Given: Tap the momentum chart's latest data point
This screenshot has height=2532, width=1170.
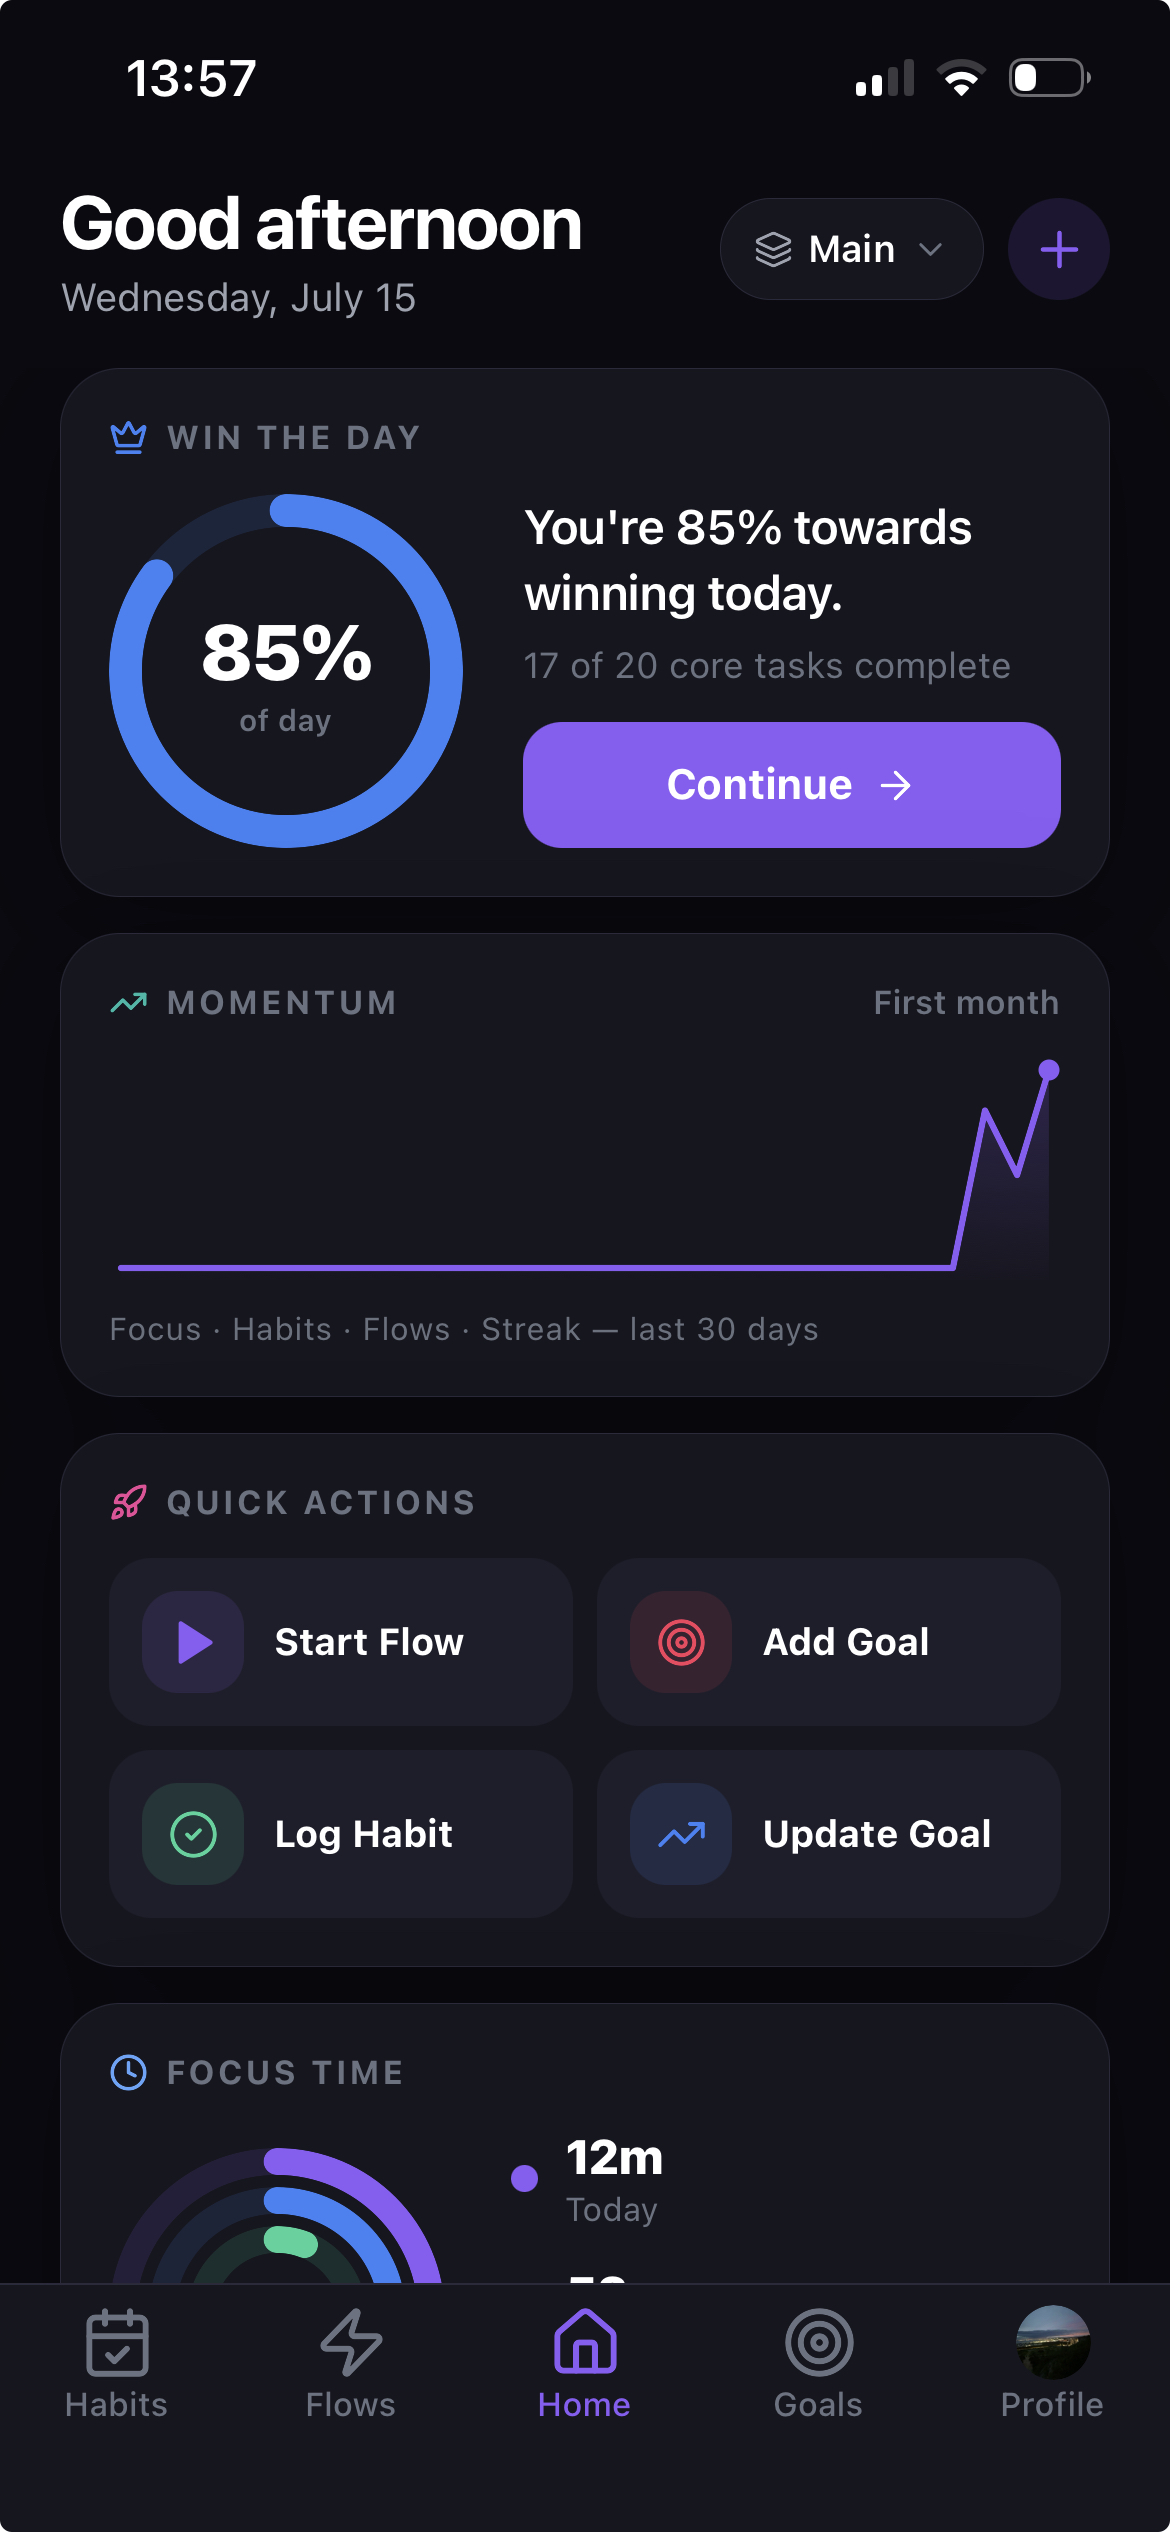Looking at the screenshot, I should pos(1048,1070).
